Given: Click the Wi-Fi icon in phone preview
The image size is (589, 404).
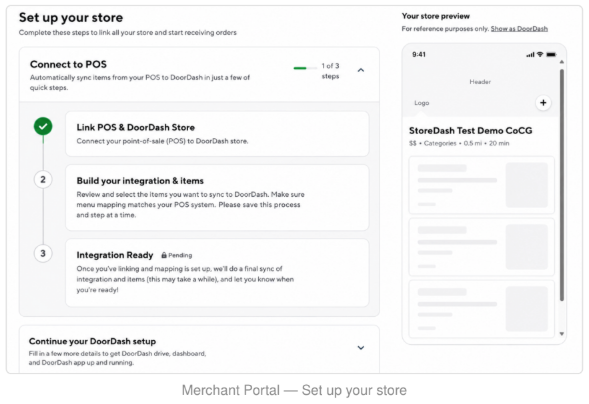Looking at the screenshot, I should 540,54.
